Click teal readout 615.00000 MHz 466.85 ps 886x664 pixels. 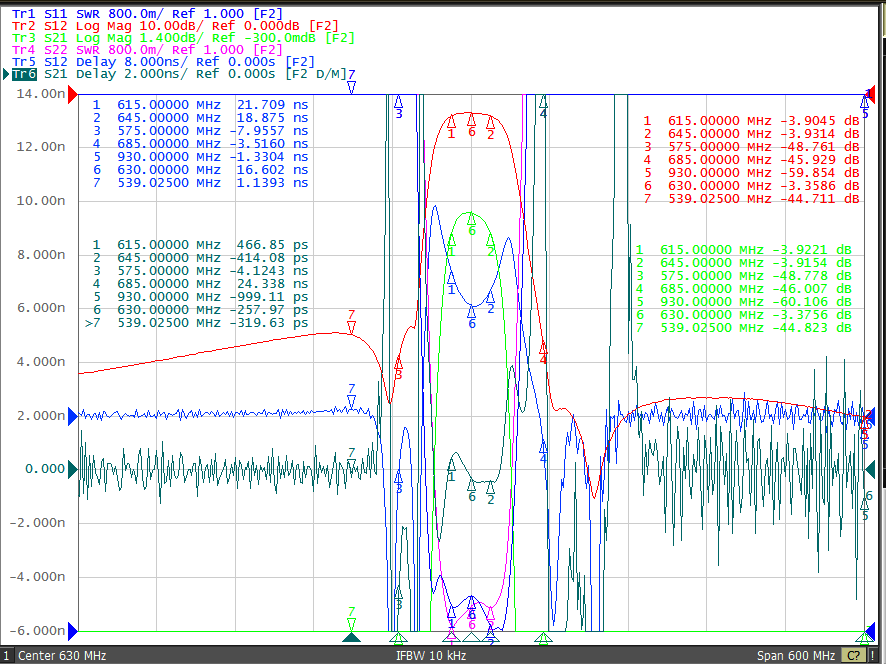click(201, 245)
